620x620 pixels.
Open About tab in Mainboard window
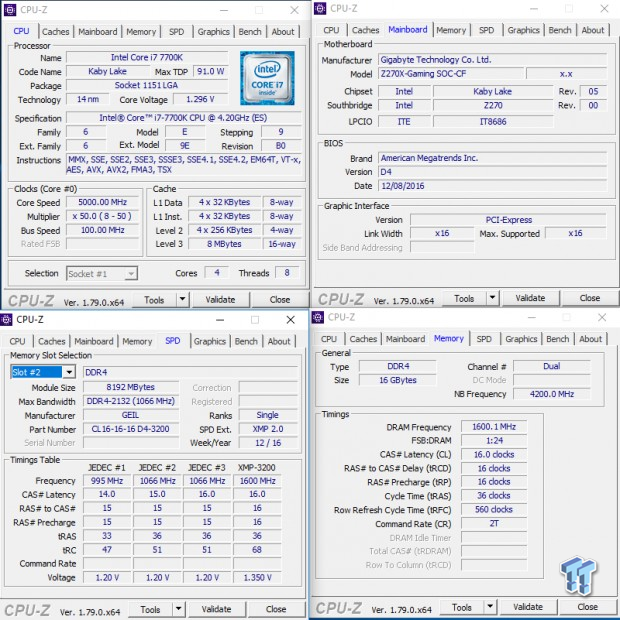click(x=593, y=30)
